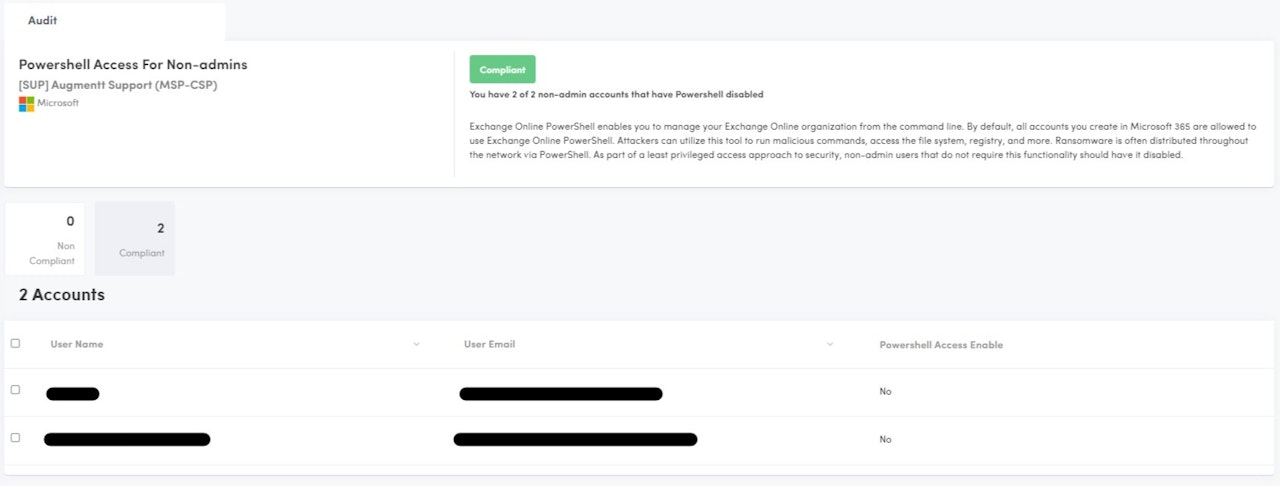1280x486 pixels.
Task: Select the Compliant count card showing 2
Action: pos(135,238)
